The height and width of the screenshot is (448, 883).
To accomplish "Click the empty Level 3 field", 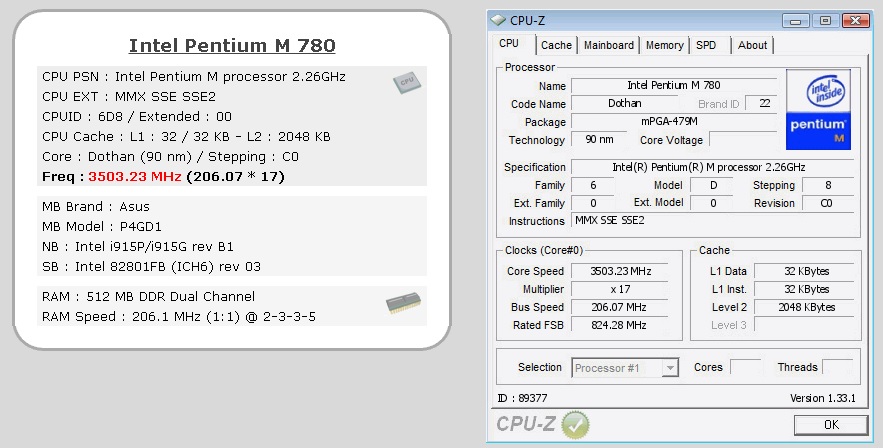I will (804, 325).
